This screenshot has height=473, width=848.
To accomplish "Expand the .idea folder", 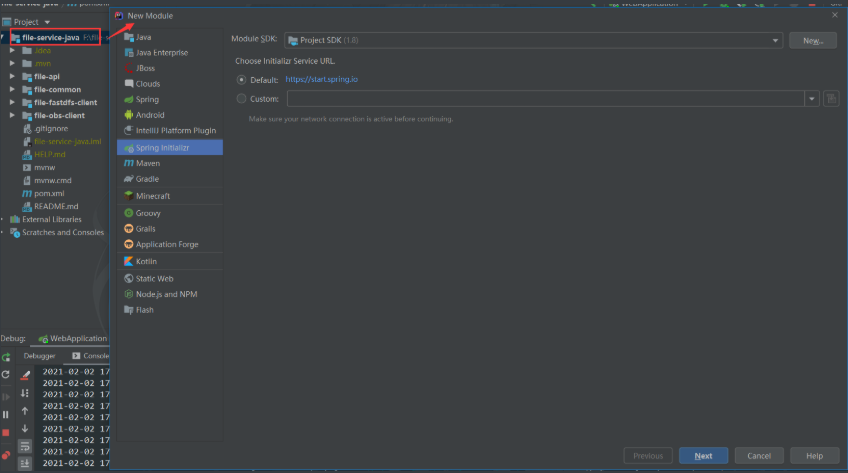I will tap(12, 51).
